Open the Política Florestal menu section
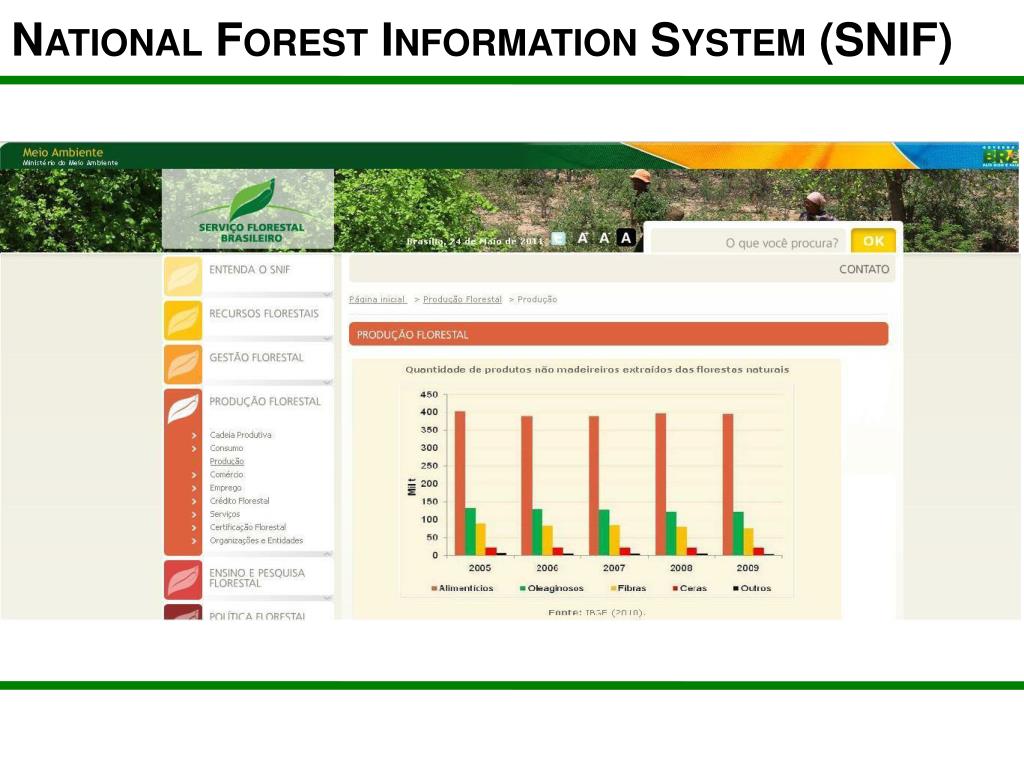Image resolution: width=1024 pixels, height=768 pixels. [x=257, y=615]
